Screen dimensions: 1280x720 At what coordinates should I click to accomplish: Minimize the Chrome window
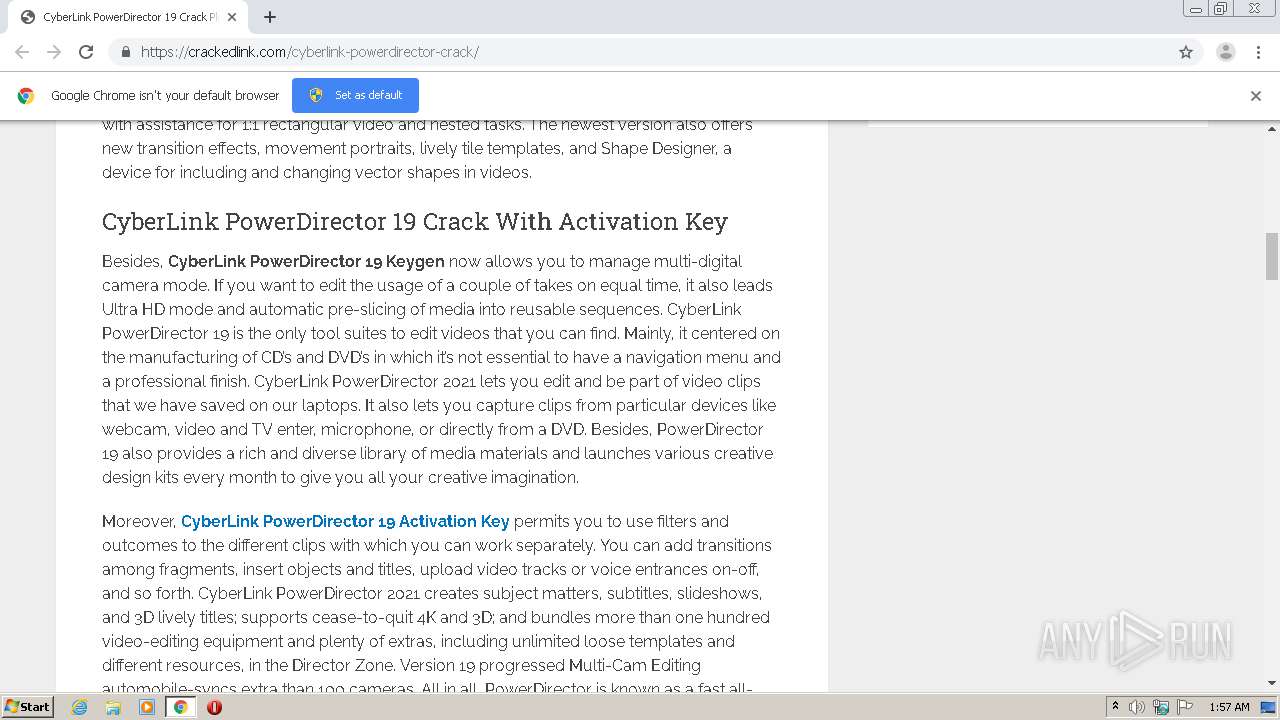pos(1195,9)
